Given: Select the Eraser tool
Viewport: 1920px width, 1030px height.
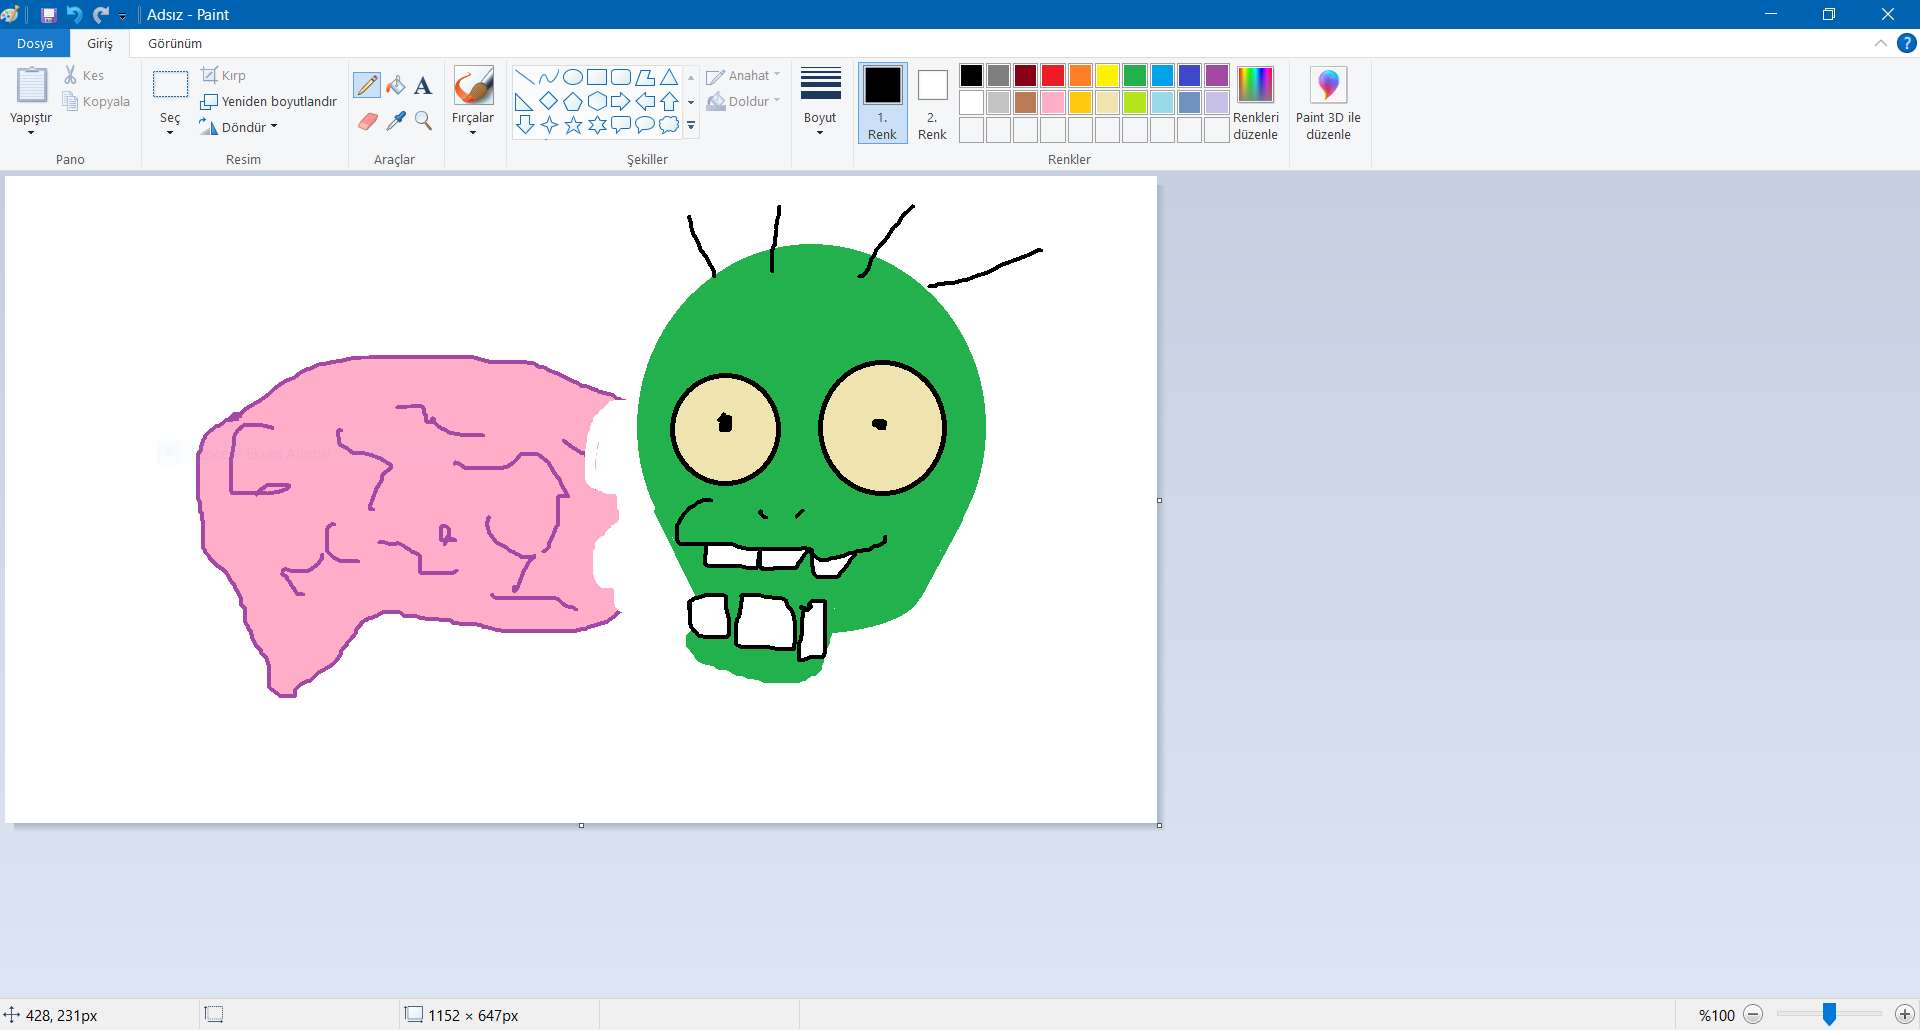Looking at the screenshot, I should 367,121.
